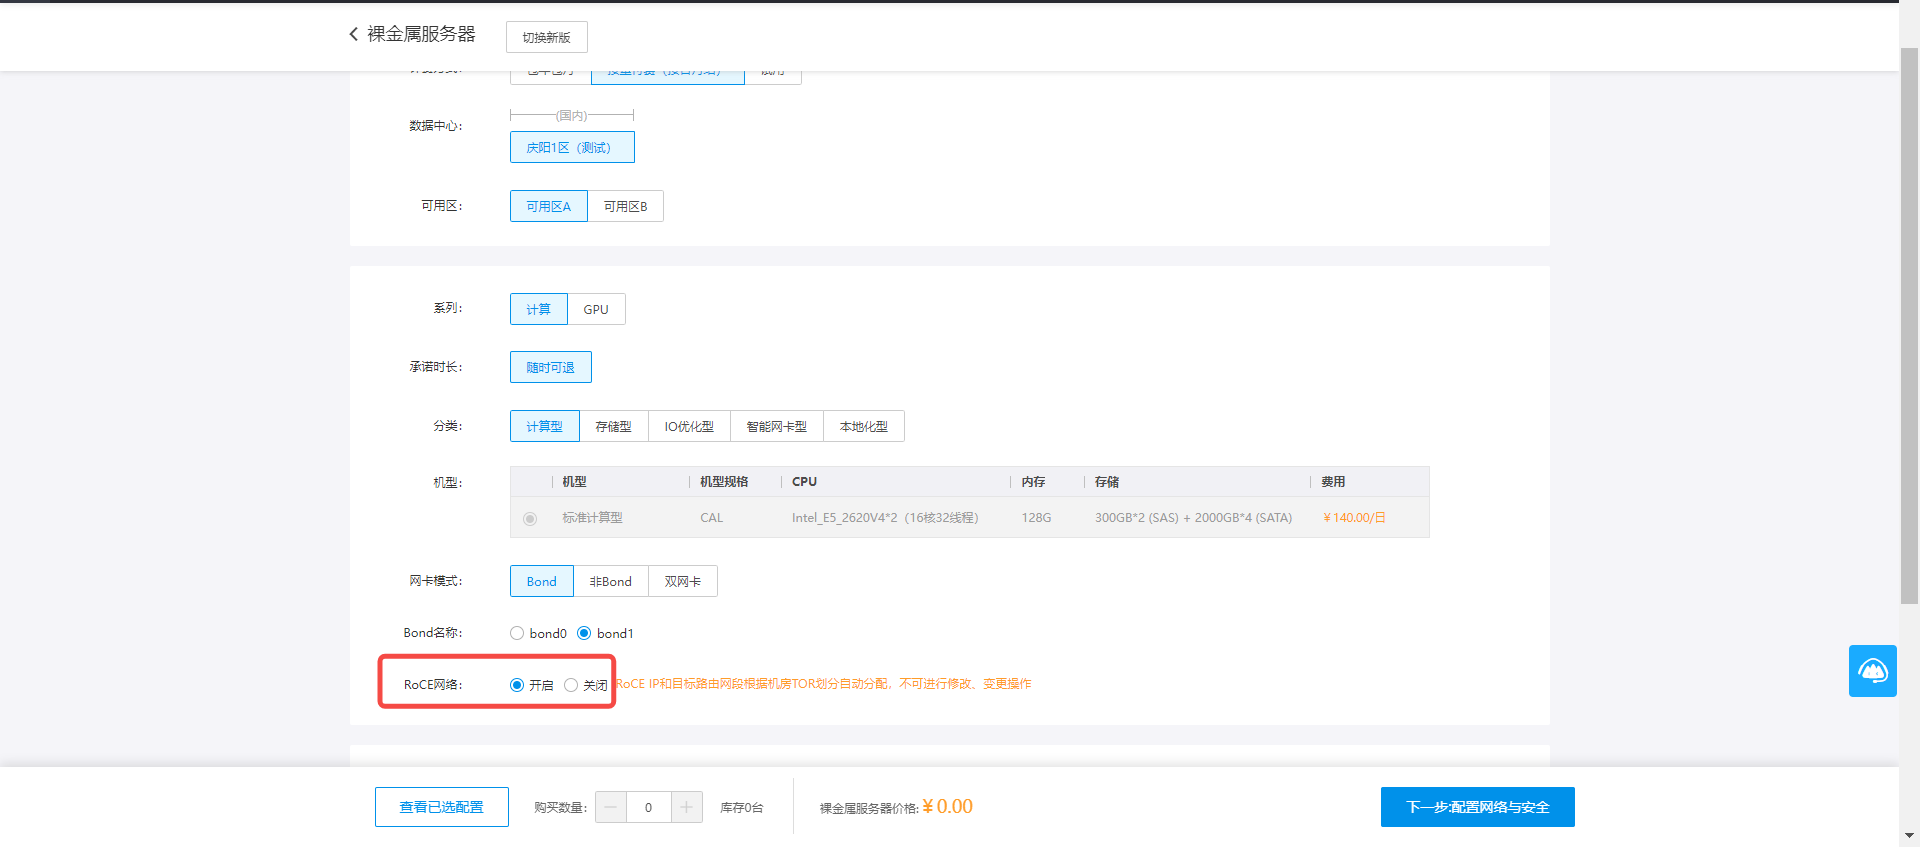Select 双网卡 network card mode
This screenshot has width=1920, height=847.
tap(683, 581)
